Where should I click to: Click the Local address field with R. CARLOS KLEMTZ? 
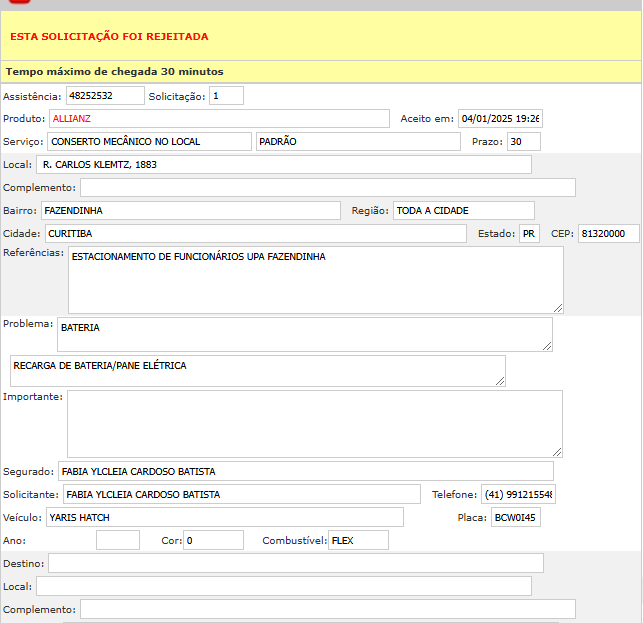coord(284,165)
